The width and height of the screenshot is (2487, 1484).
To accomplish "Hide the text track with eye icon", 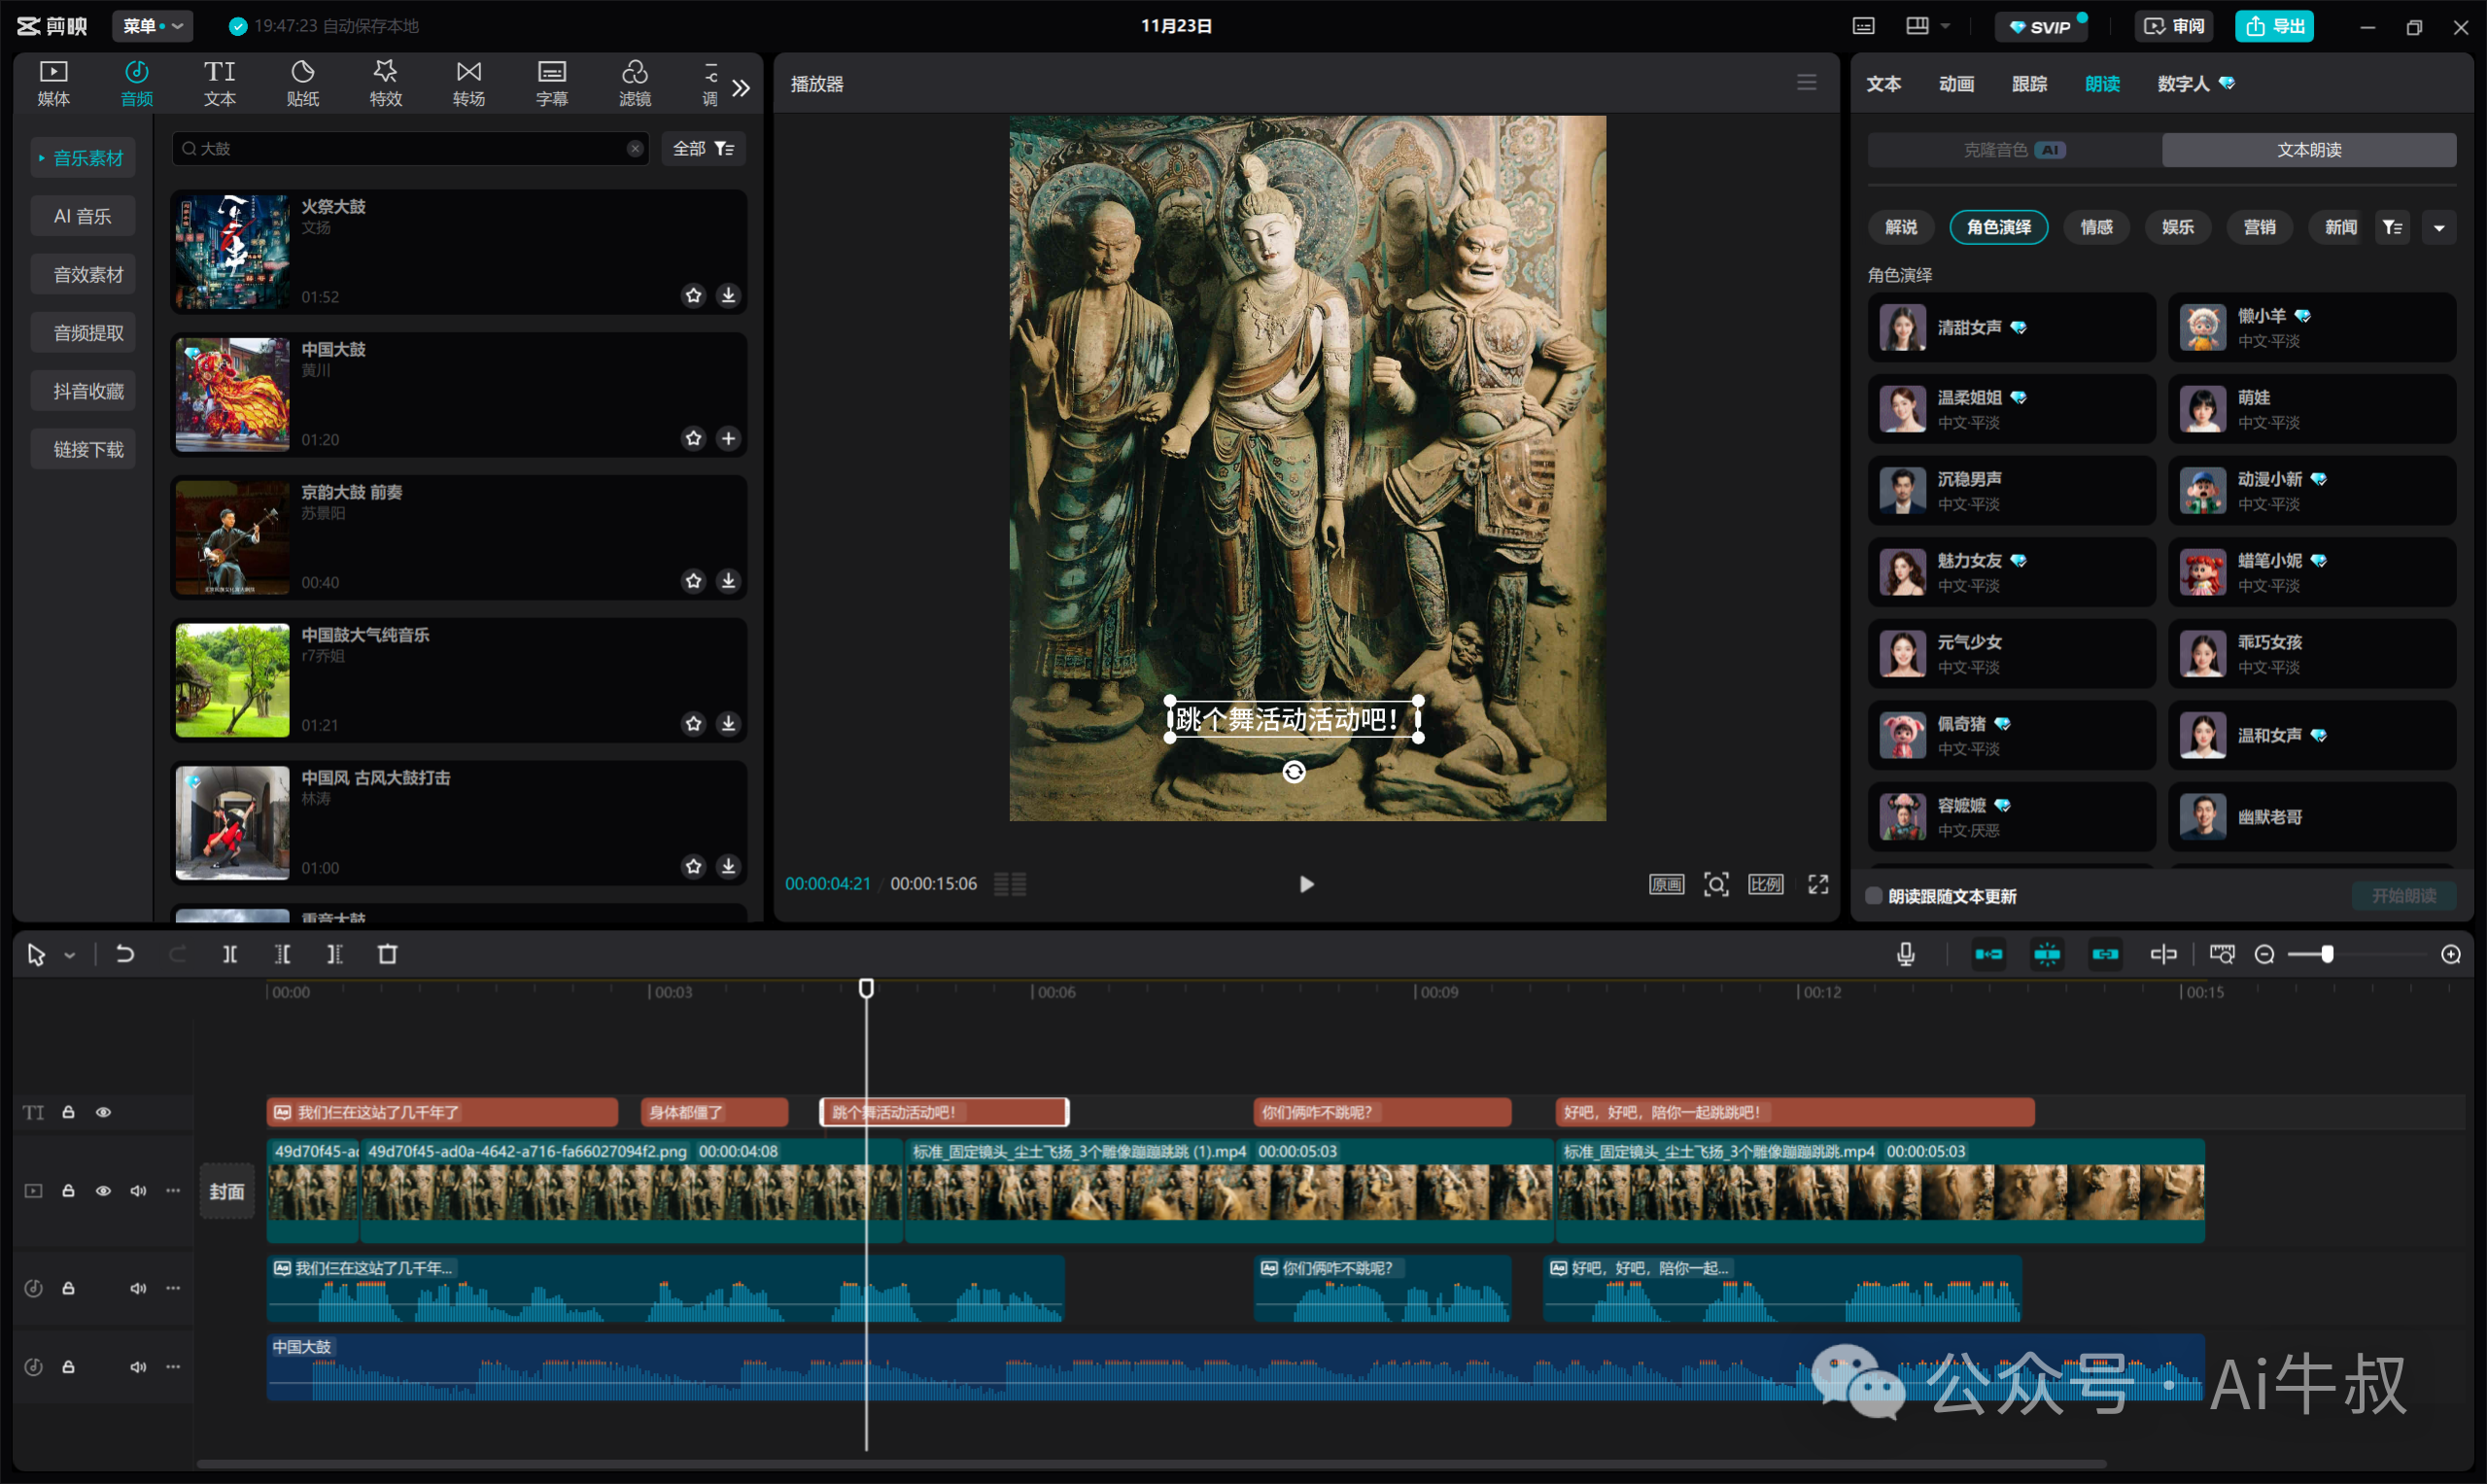I will coord(103,1112).
